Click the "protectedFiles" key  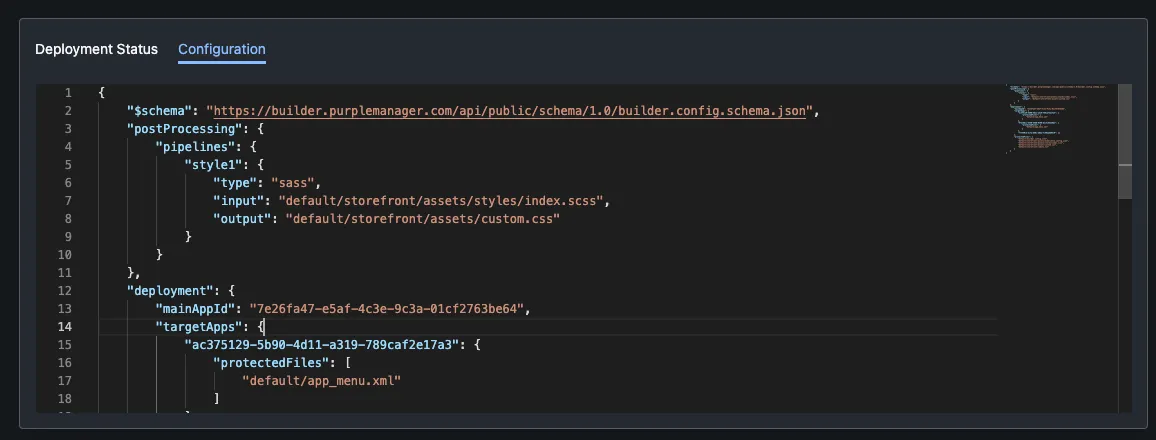click(271, 363)
